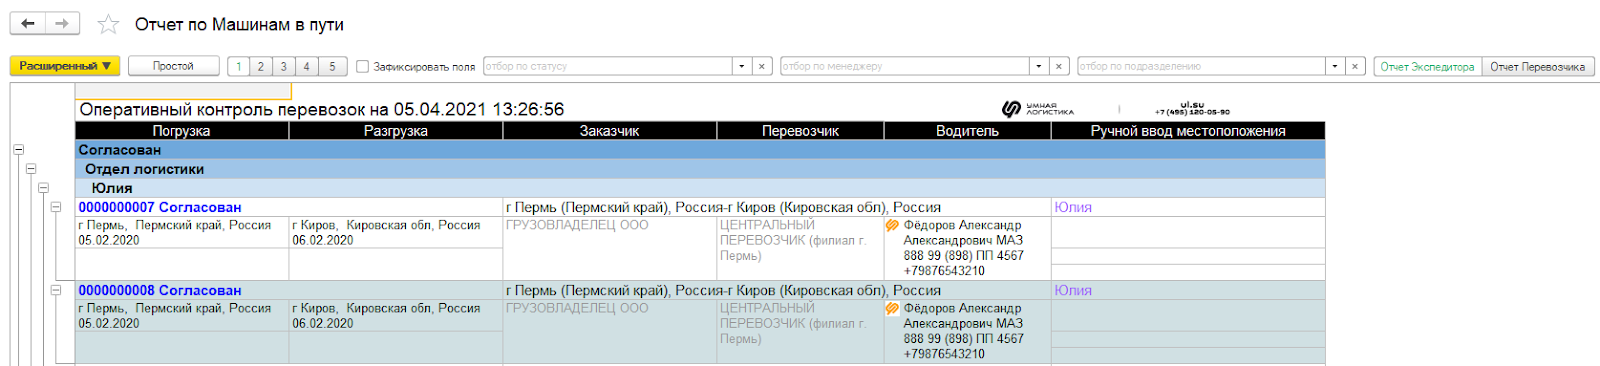This screenshot has width=1600, height=366.
Task: Select grouping level 4
Action: tap(307, 66)
